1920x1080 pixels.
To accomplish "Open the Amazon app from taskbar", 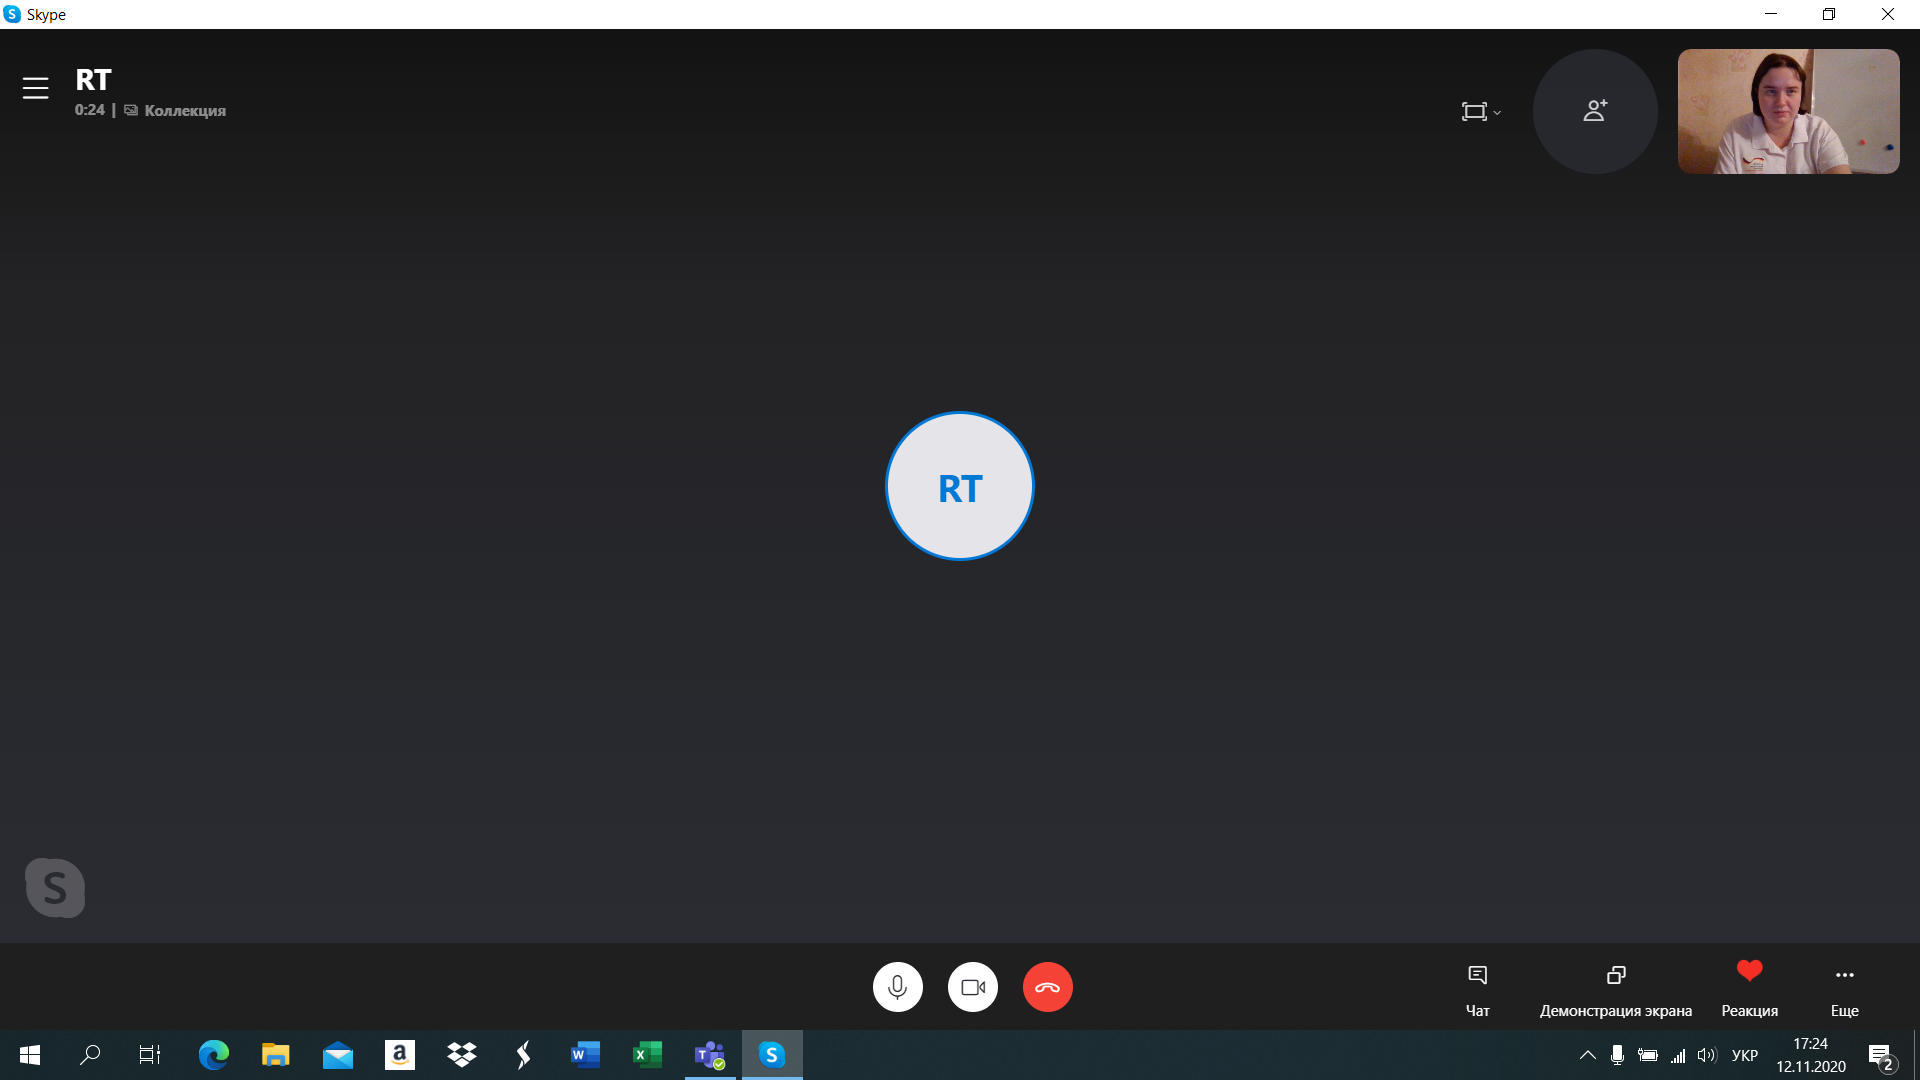I will (x=399, y=1055).
